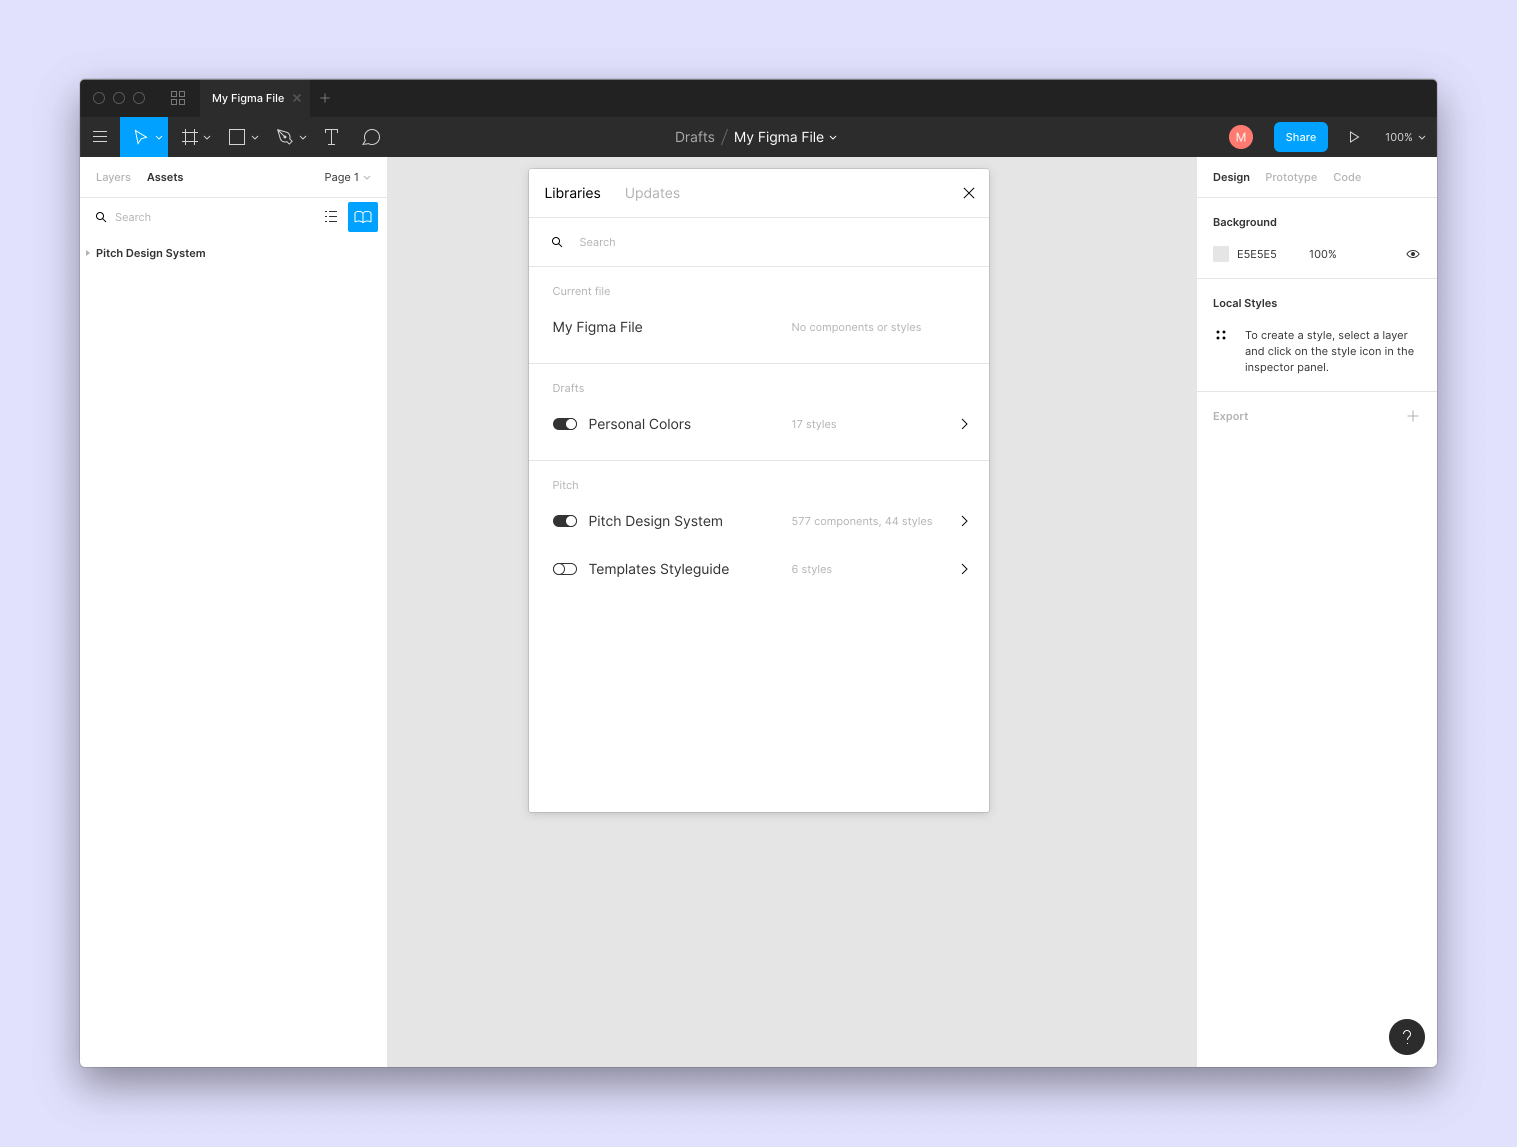Image resolution: width=1517 pixels, height=1147 pixels.
Task: Add an export setting with plus
Action: 1413,416
